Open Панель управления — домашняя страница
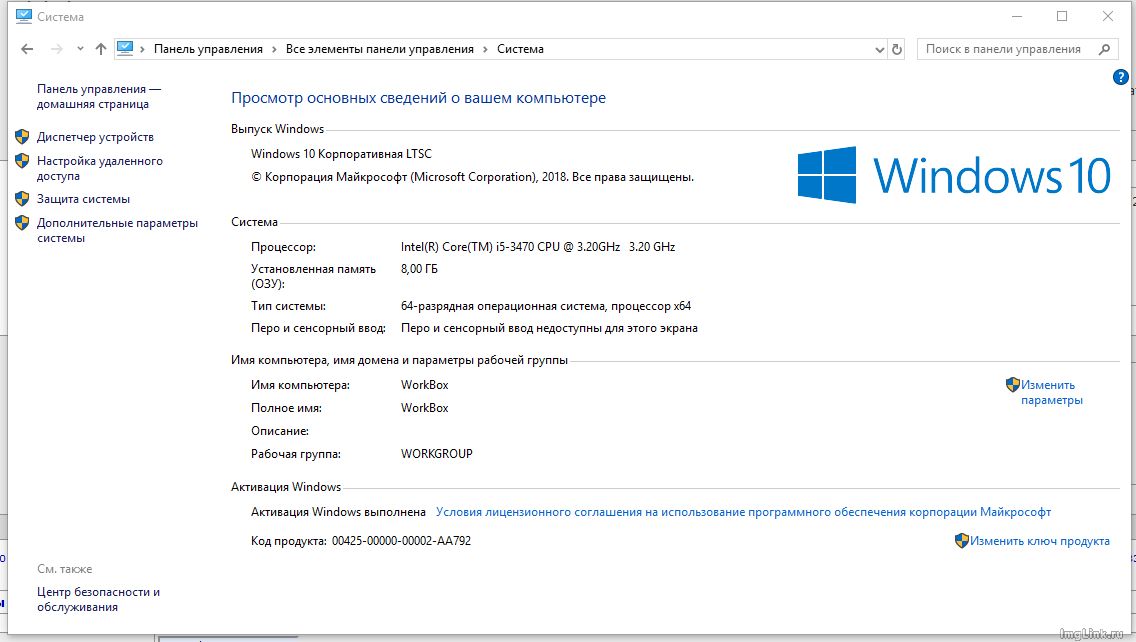 99,96
